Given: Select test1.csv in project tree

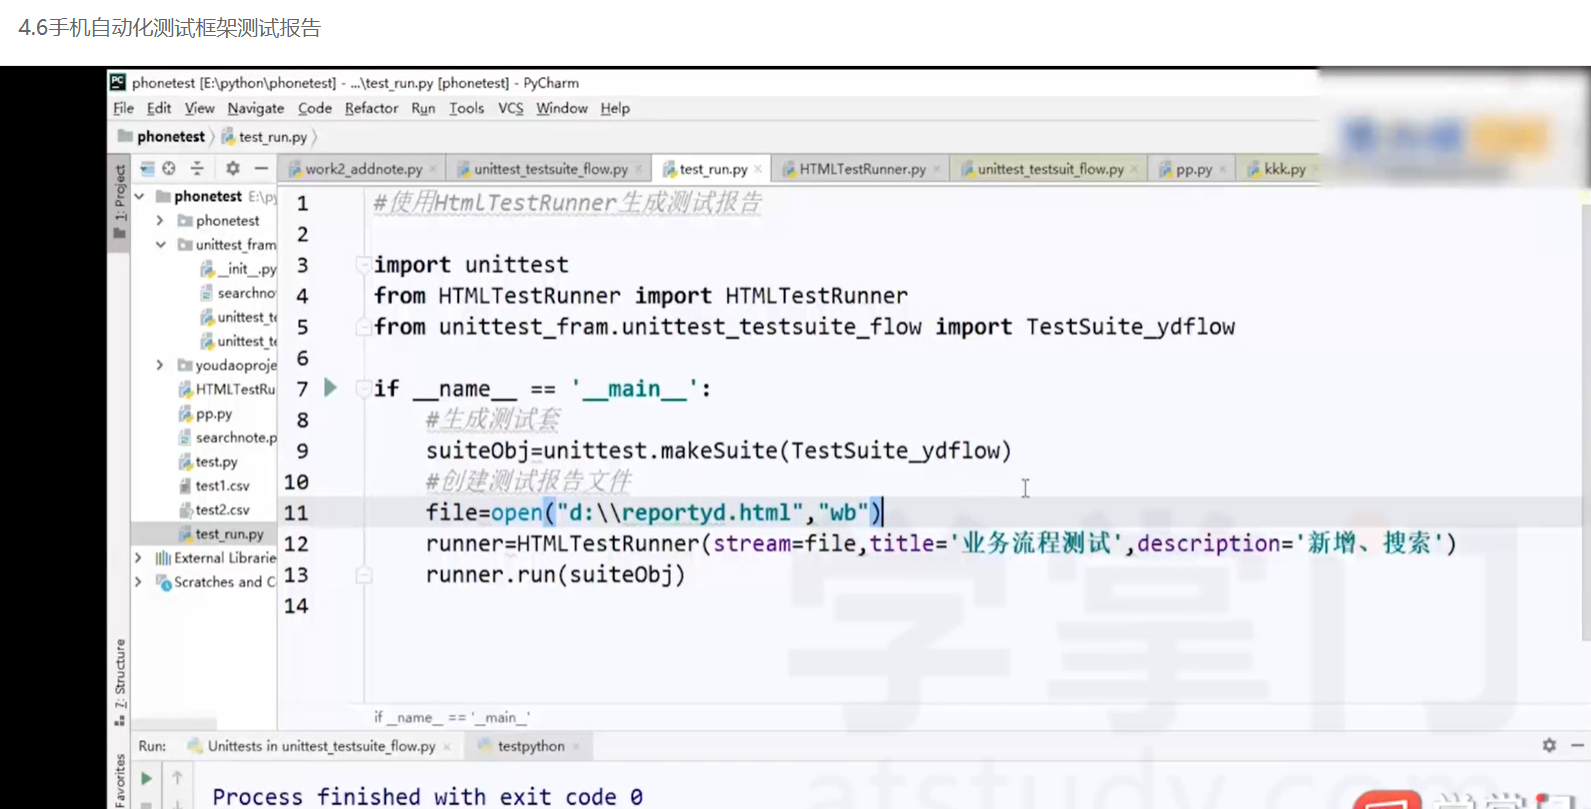Looking at the screenshot, I should [214, 486].
